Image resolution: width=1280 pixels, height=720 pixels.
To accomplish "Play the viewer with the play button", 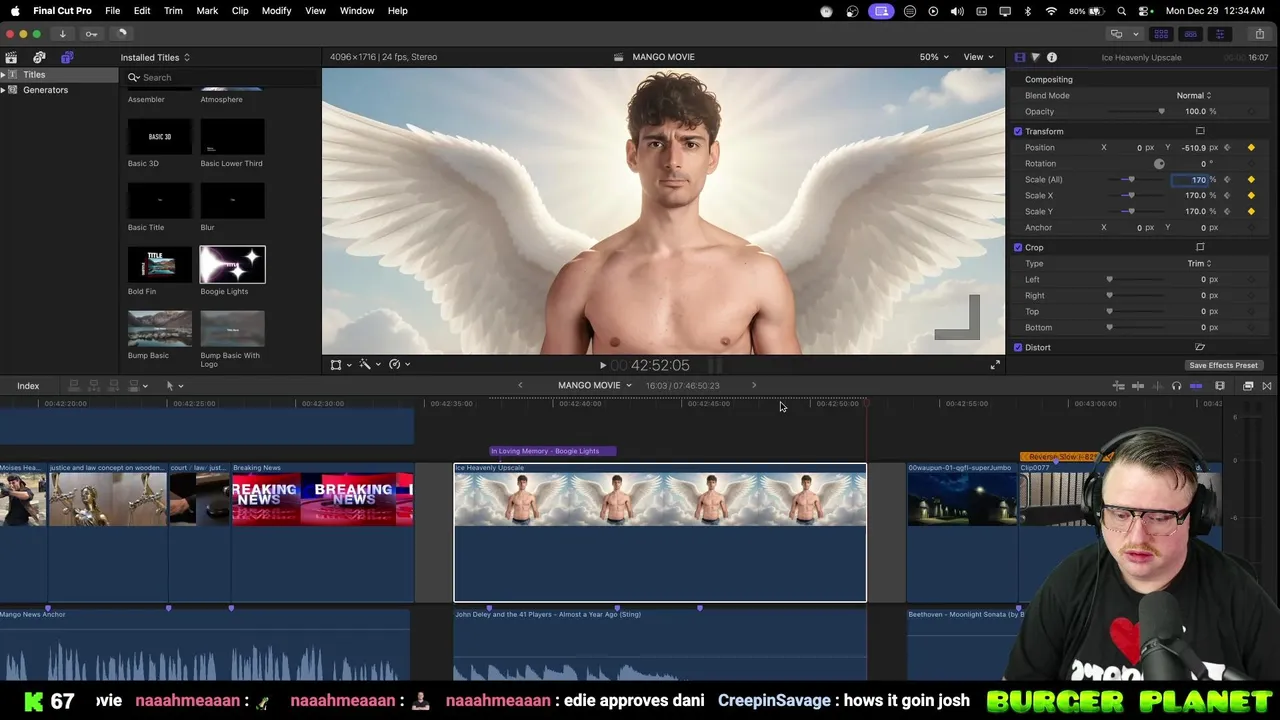I will pyautogui.click(x=602, y=366).
